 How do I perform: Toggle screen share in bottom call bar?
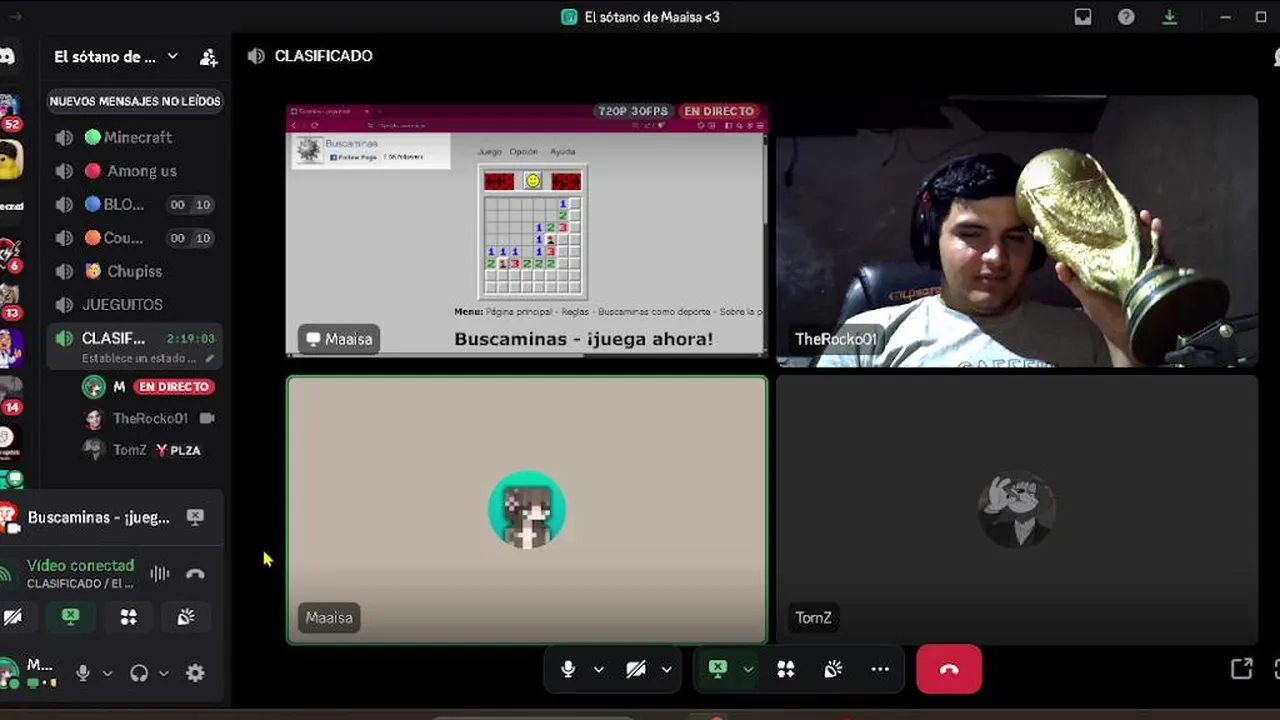(x=718, y=670)
